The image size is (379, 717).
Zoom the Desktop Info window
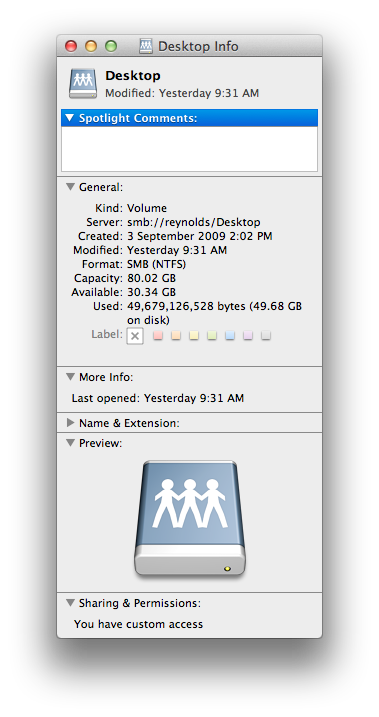tap(111, 46)
